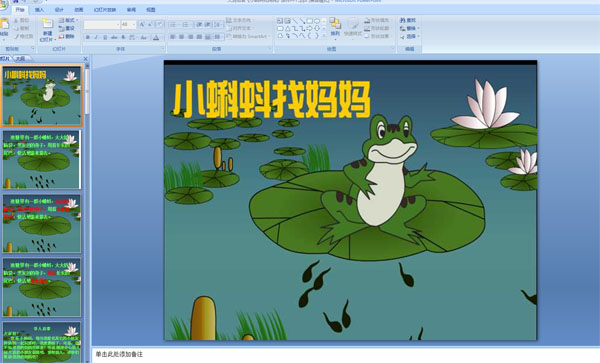The width and height of the screenshot is (600, 363).
Task: Open the Review (审阅) ribbon tab
Action: (x=131, y=10)
